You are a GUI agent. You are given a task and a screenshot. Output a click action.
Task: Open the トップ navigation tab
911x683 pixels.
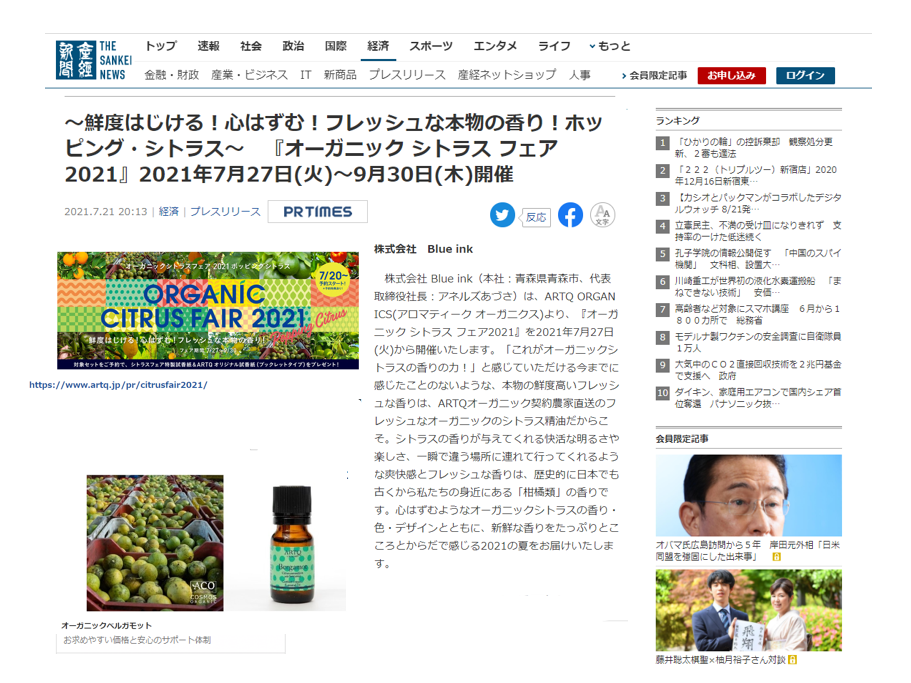click(161, 46)
